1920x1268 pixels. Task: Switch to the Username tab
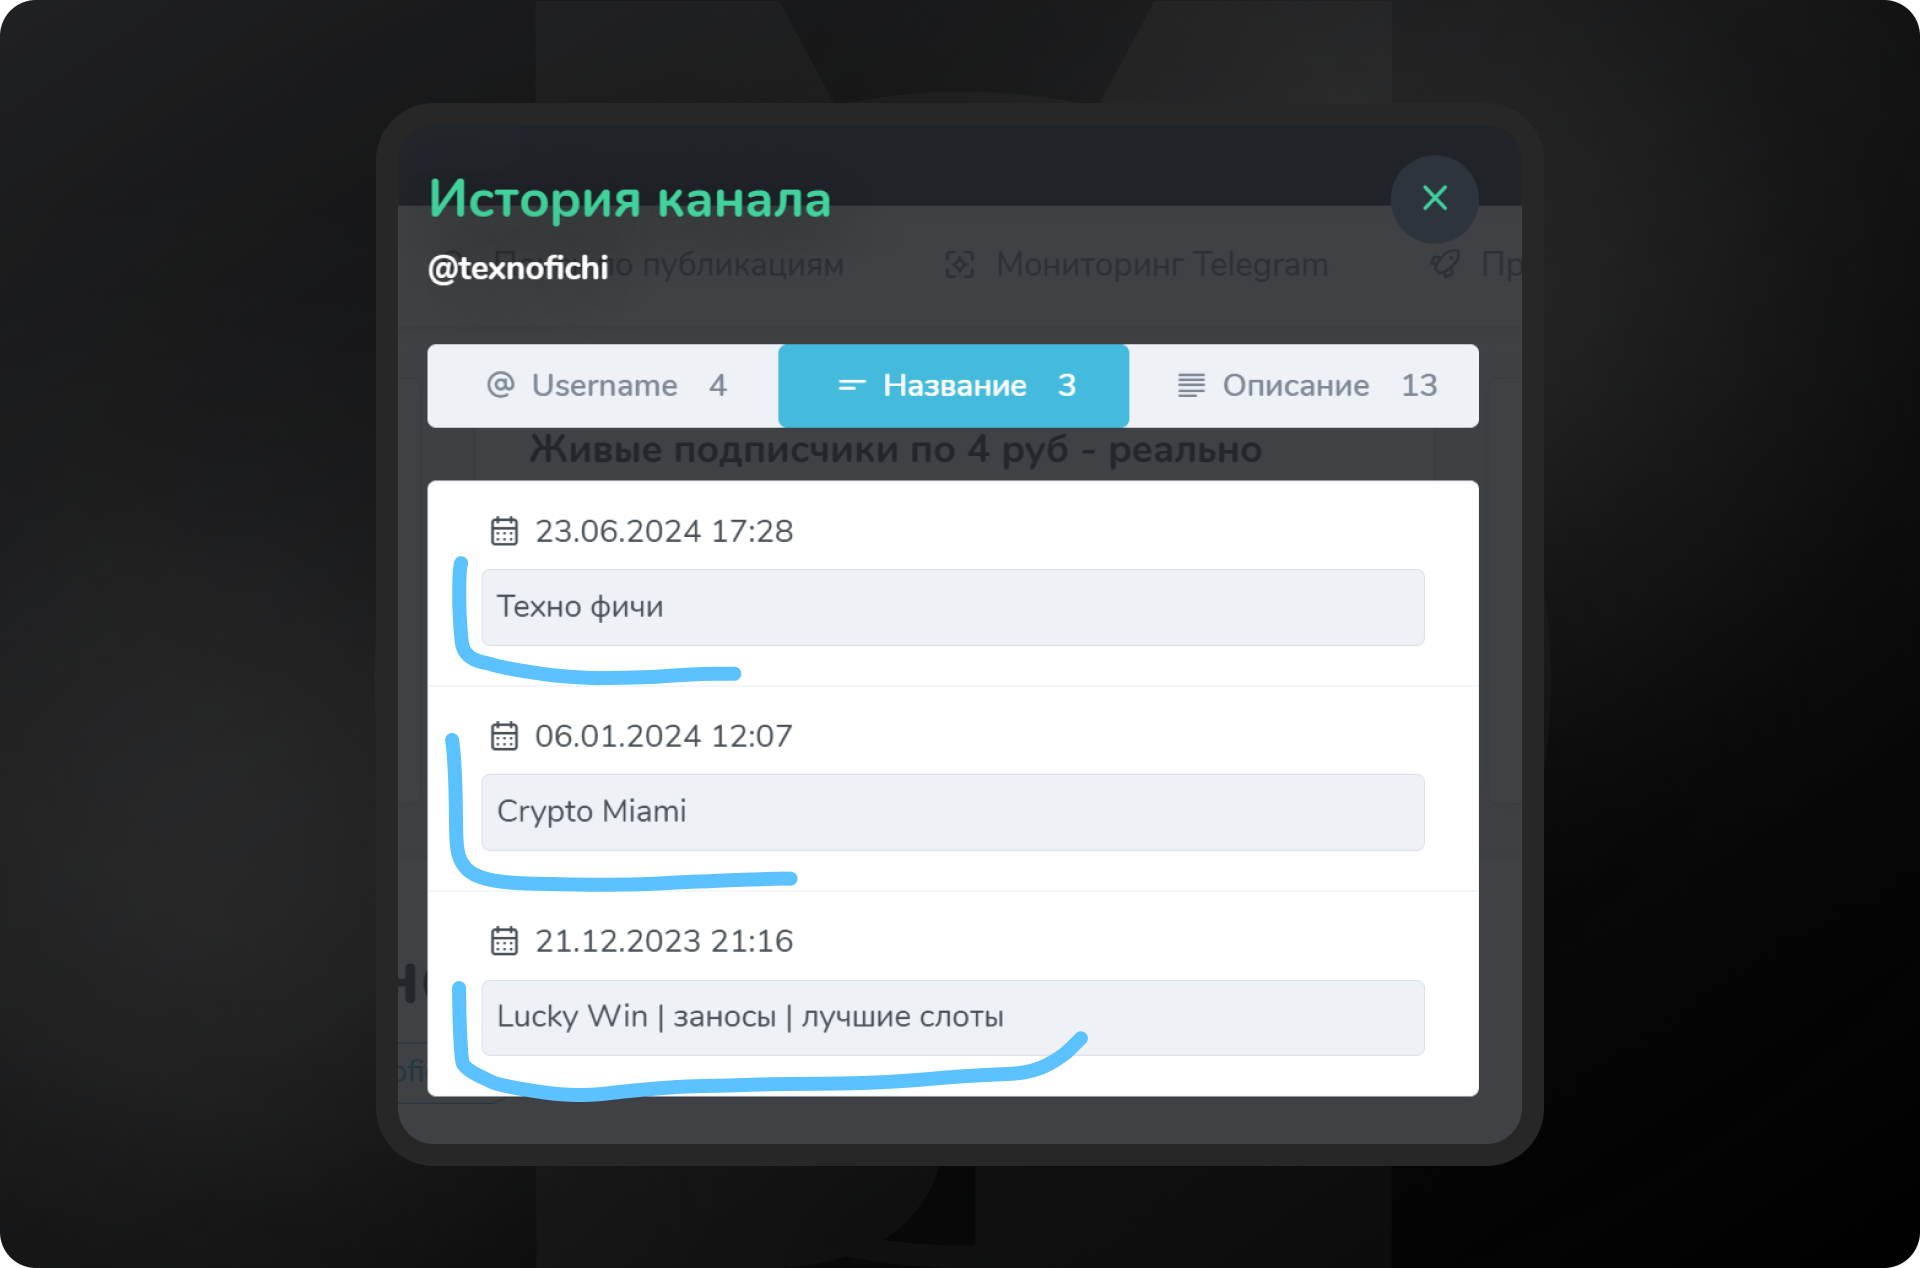click(603, 386)
